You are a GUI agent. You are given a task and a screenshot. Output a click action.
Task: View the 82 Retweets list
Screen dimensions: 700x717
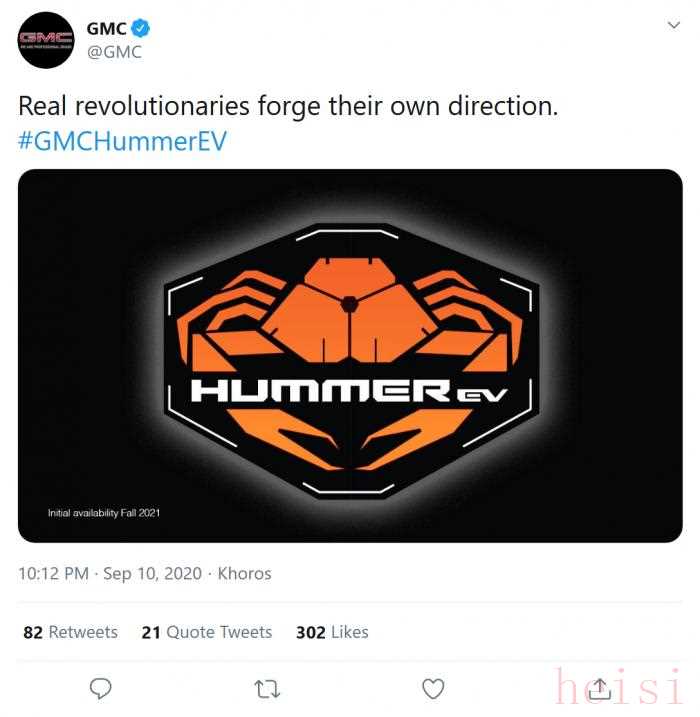click(70, 632)
